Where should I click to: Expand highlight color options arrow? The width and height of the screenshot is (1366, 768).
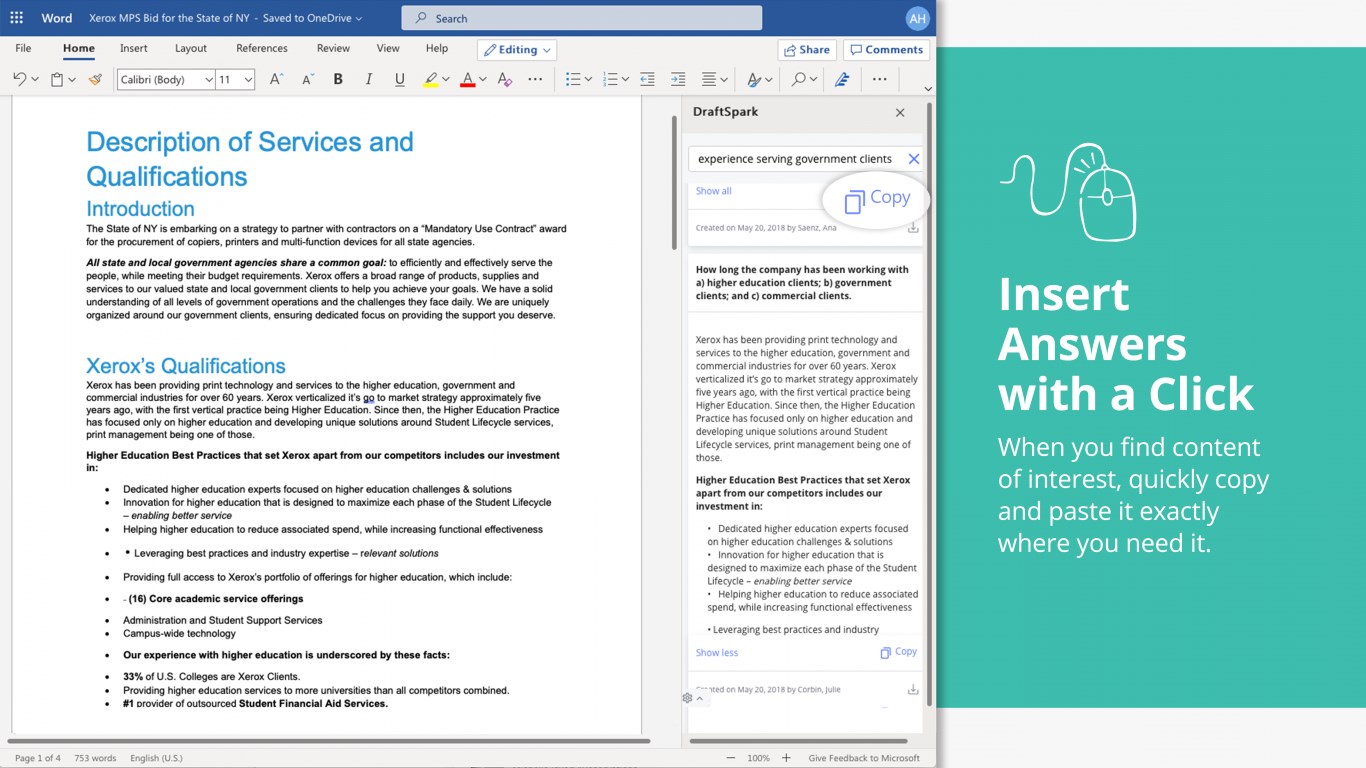point(446,80)
